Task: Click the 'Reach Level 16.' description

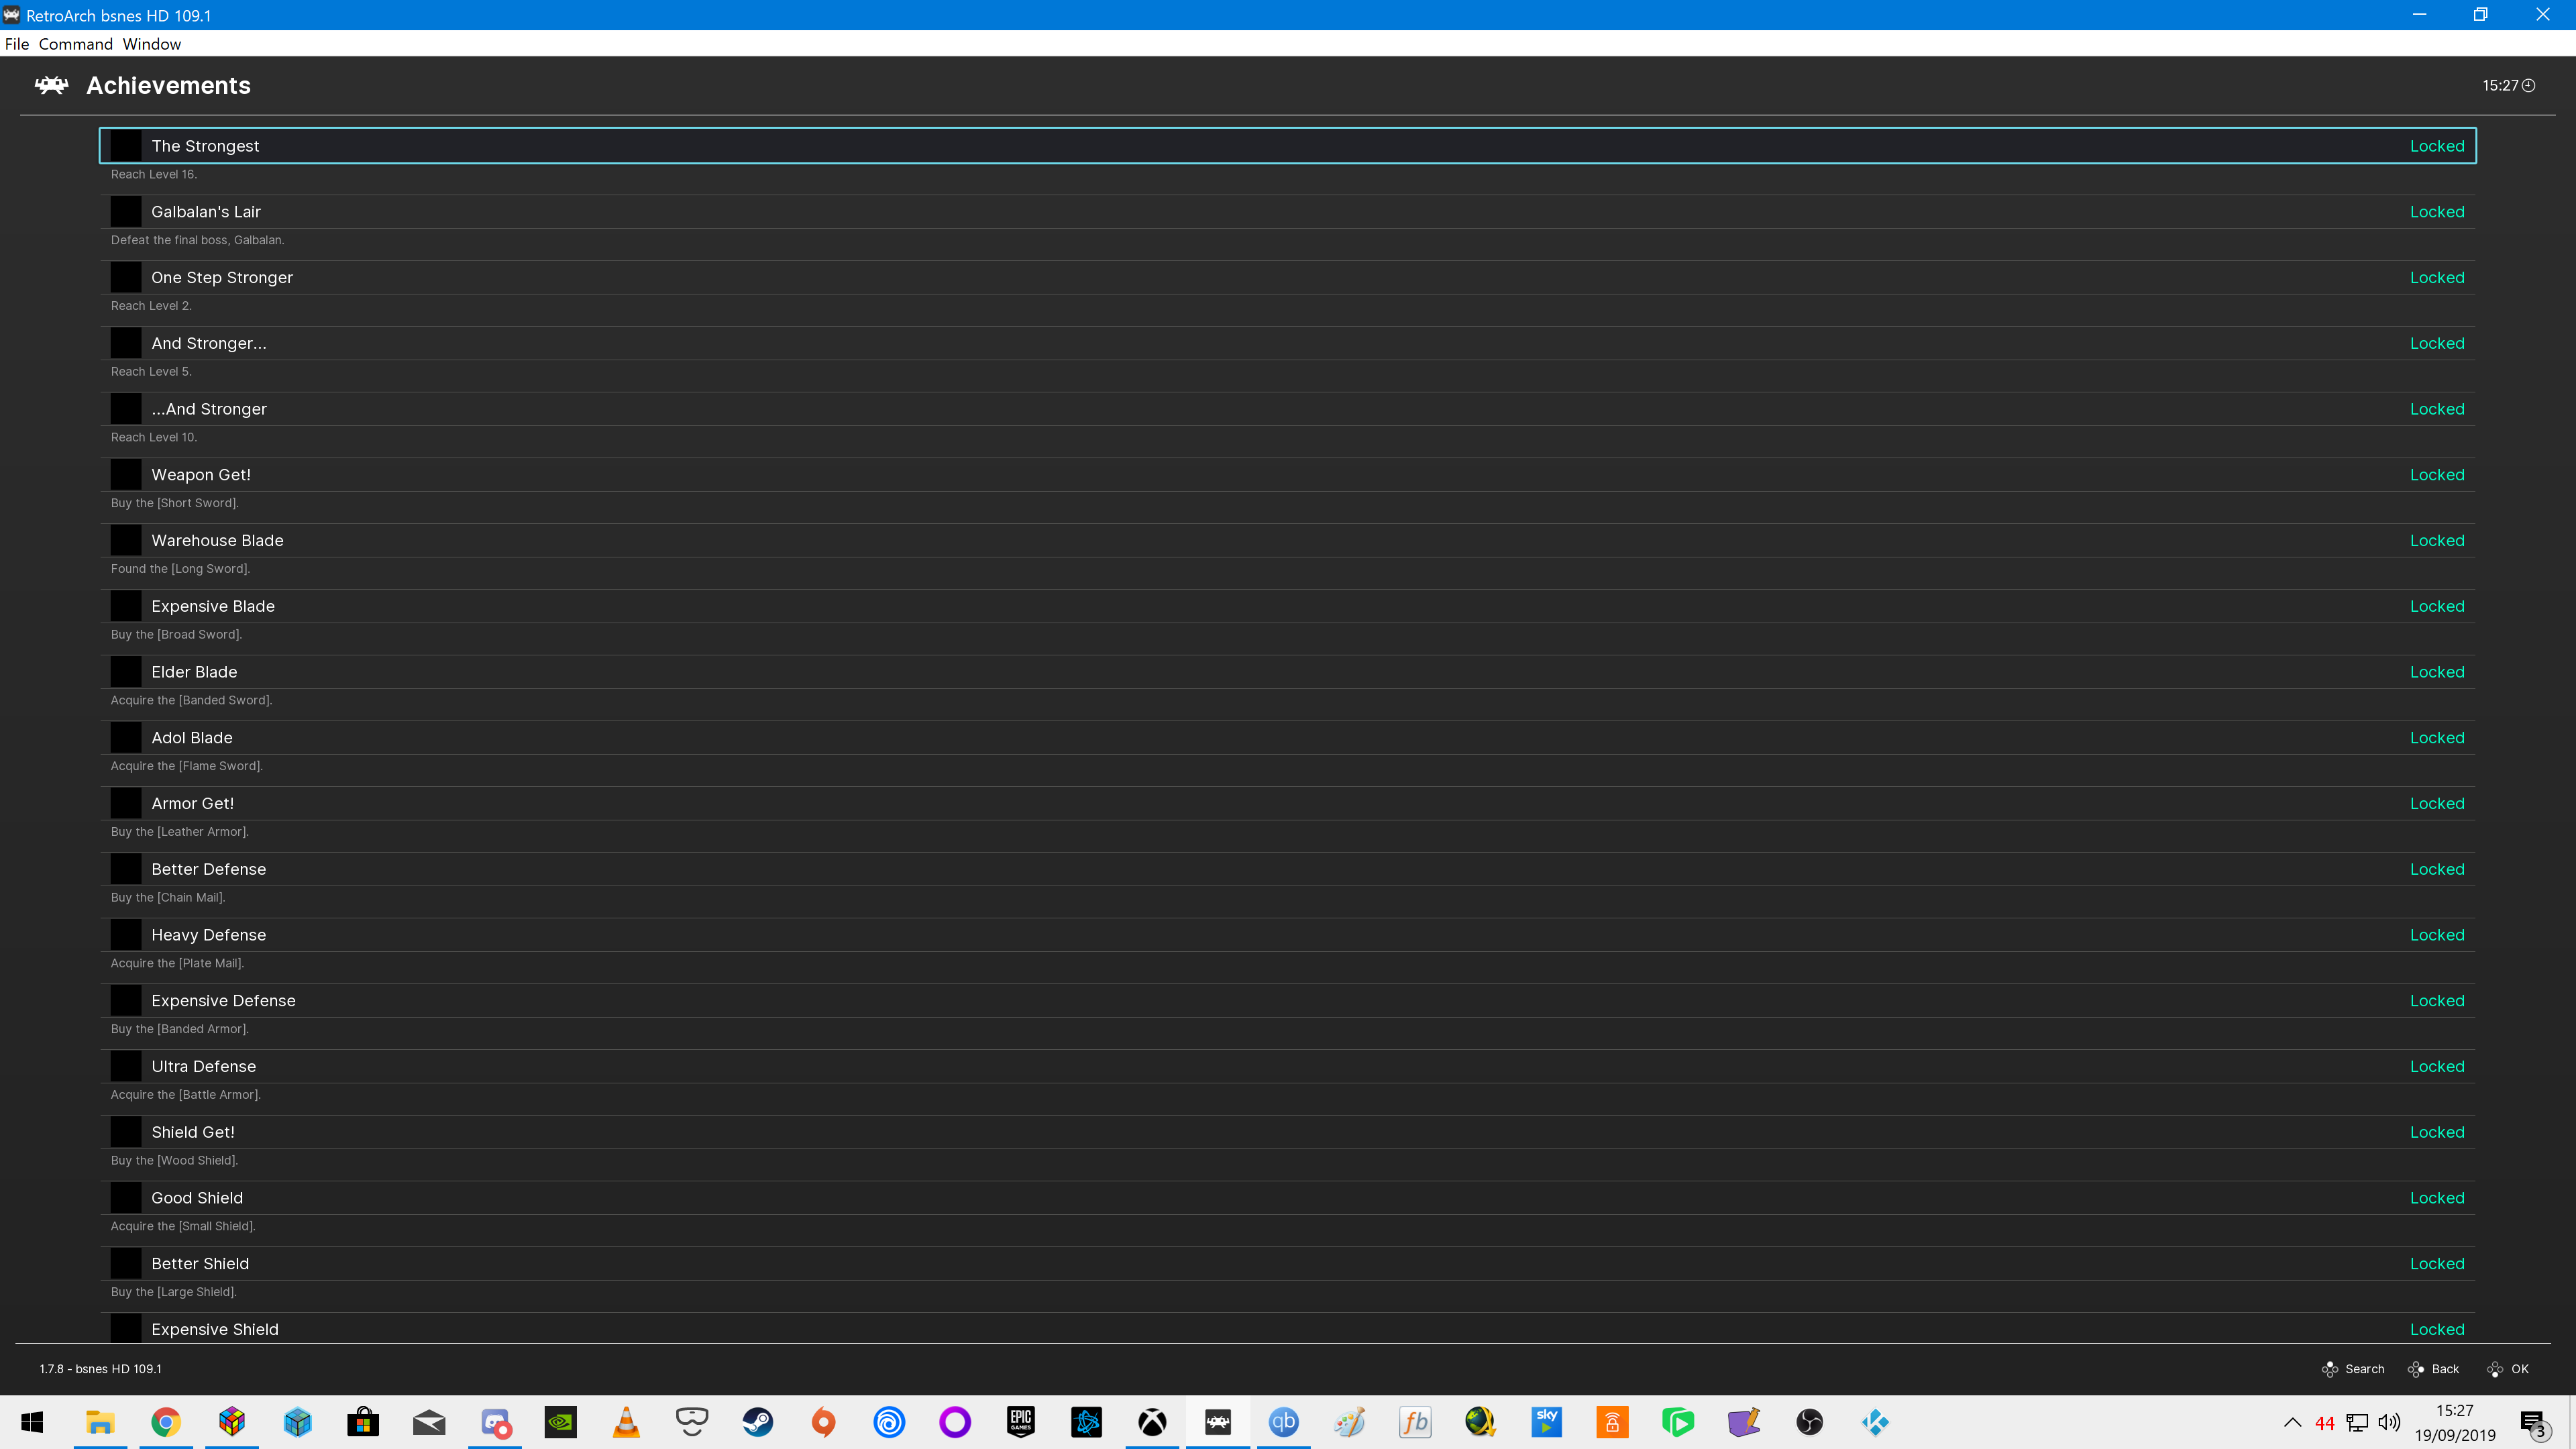Action: (x=154, y=174)
